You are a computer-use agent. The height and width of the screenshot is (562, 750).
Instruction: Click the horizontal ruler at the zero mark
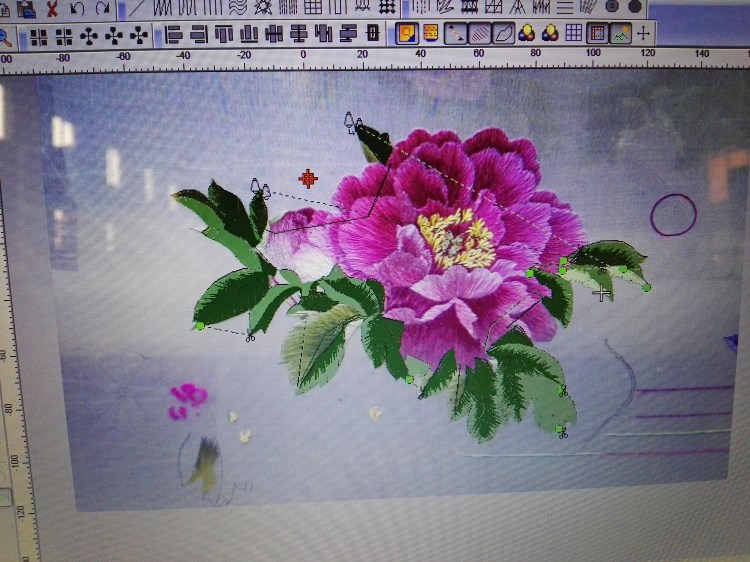[x=303, y=55]
